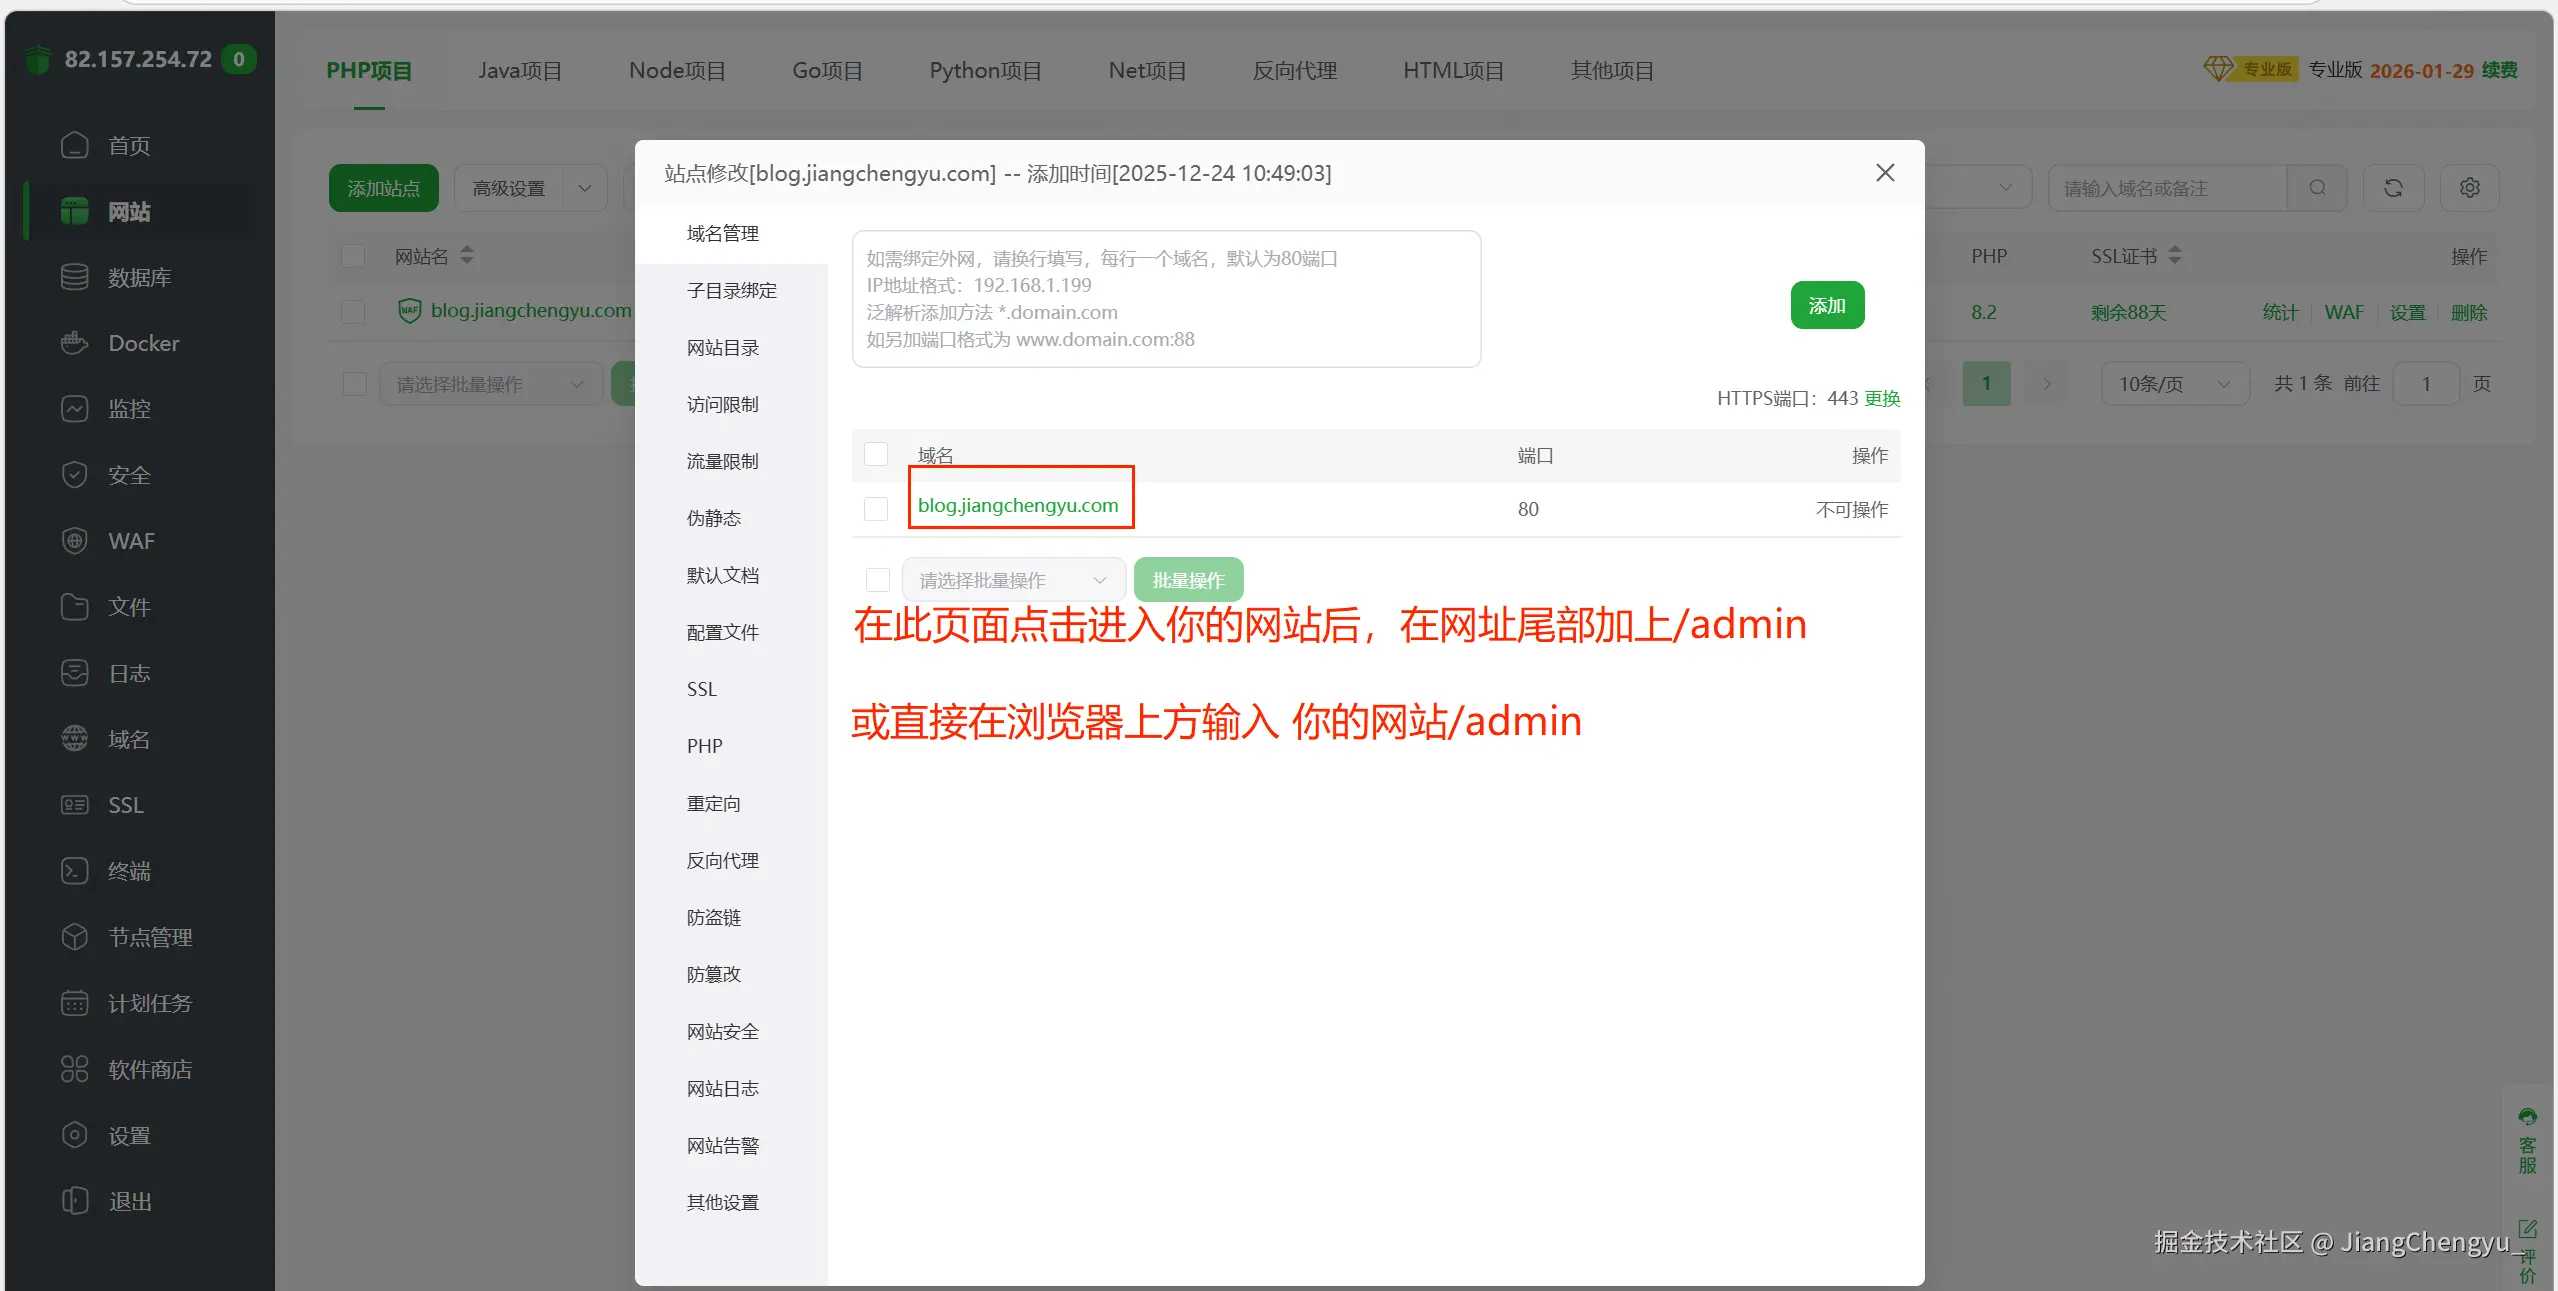This screenshot has width=2558, height=1291.
Task: Open the SSL menu item in dialog
Action: (x=702, y=689)
